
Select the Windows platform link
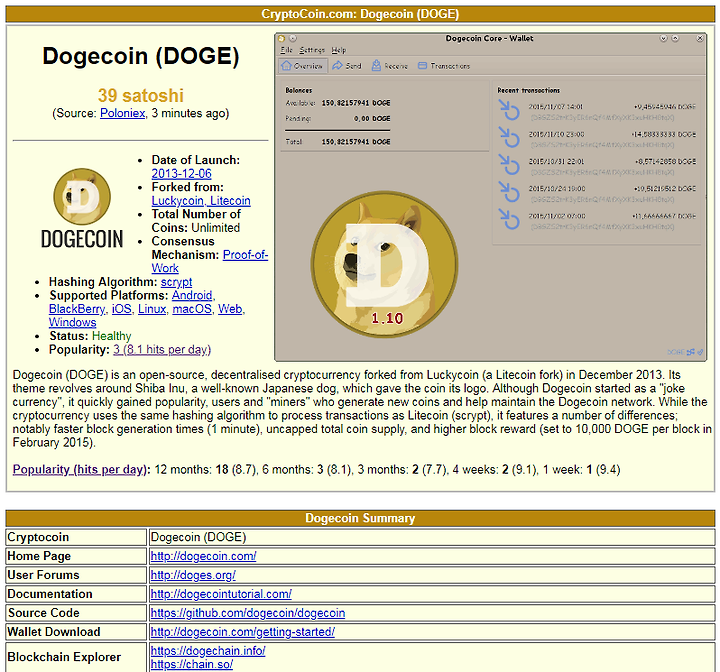tap(73, 322)
